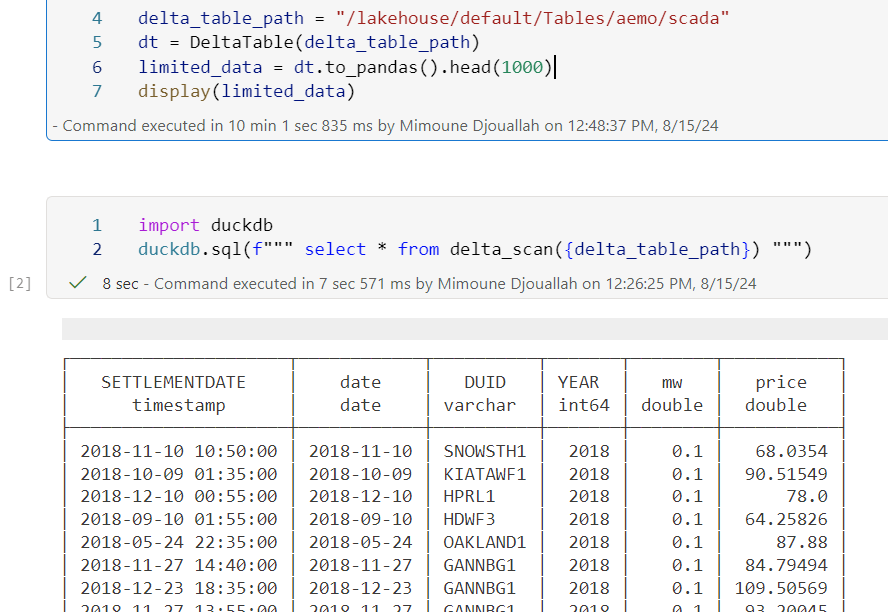Click line number 2 beside duckdb.sql
The width and height of the screenshot is (888, 612).
coord(97,249)
